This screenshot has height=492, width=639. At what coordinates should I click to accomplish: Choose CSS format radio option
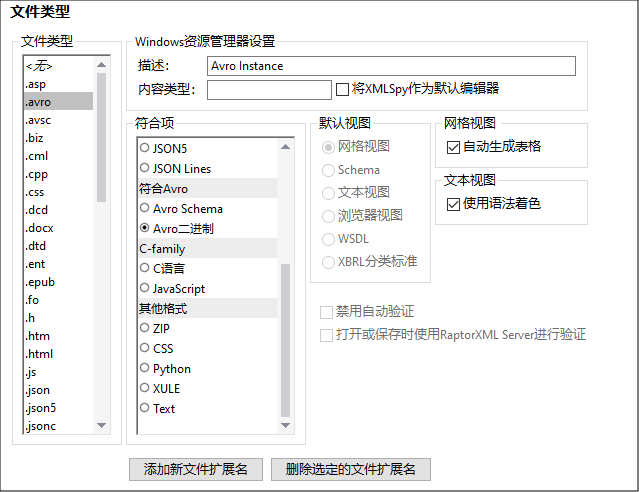coord(144,348)
